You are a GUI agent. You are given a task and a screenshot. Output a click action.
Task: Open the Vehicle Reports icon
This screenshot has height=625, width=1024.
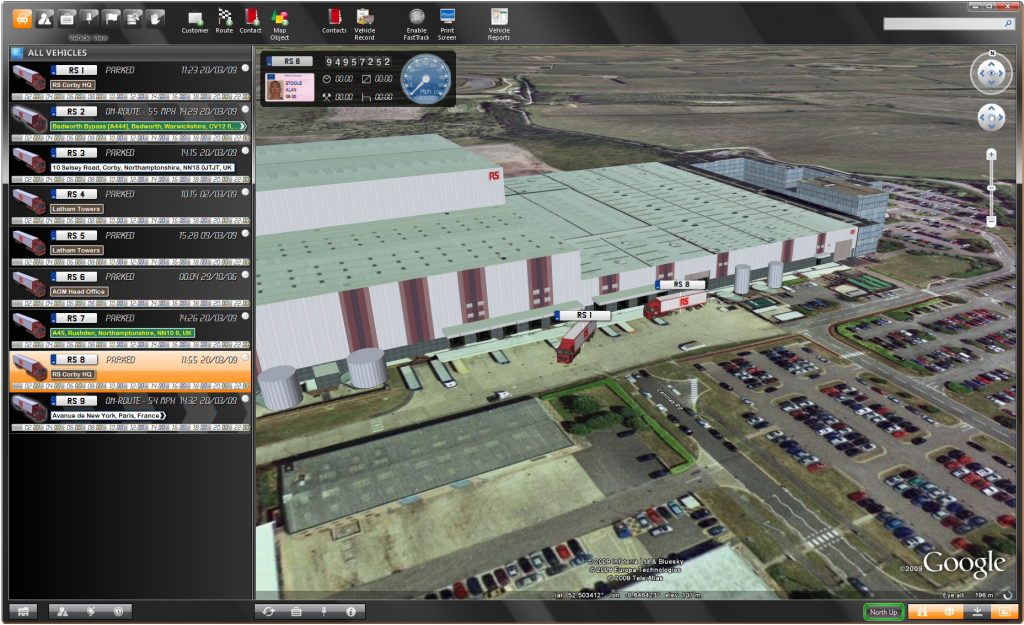(498, 17)
